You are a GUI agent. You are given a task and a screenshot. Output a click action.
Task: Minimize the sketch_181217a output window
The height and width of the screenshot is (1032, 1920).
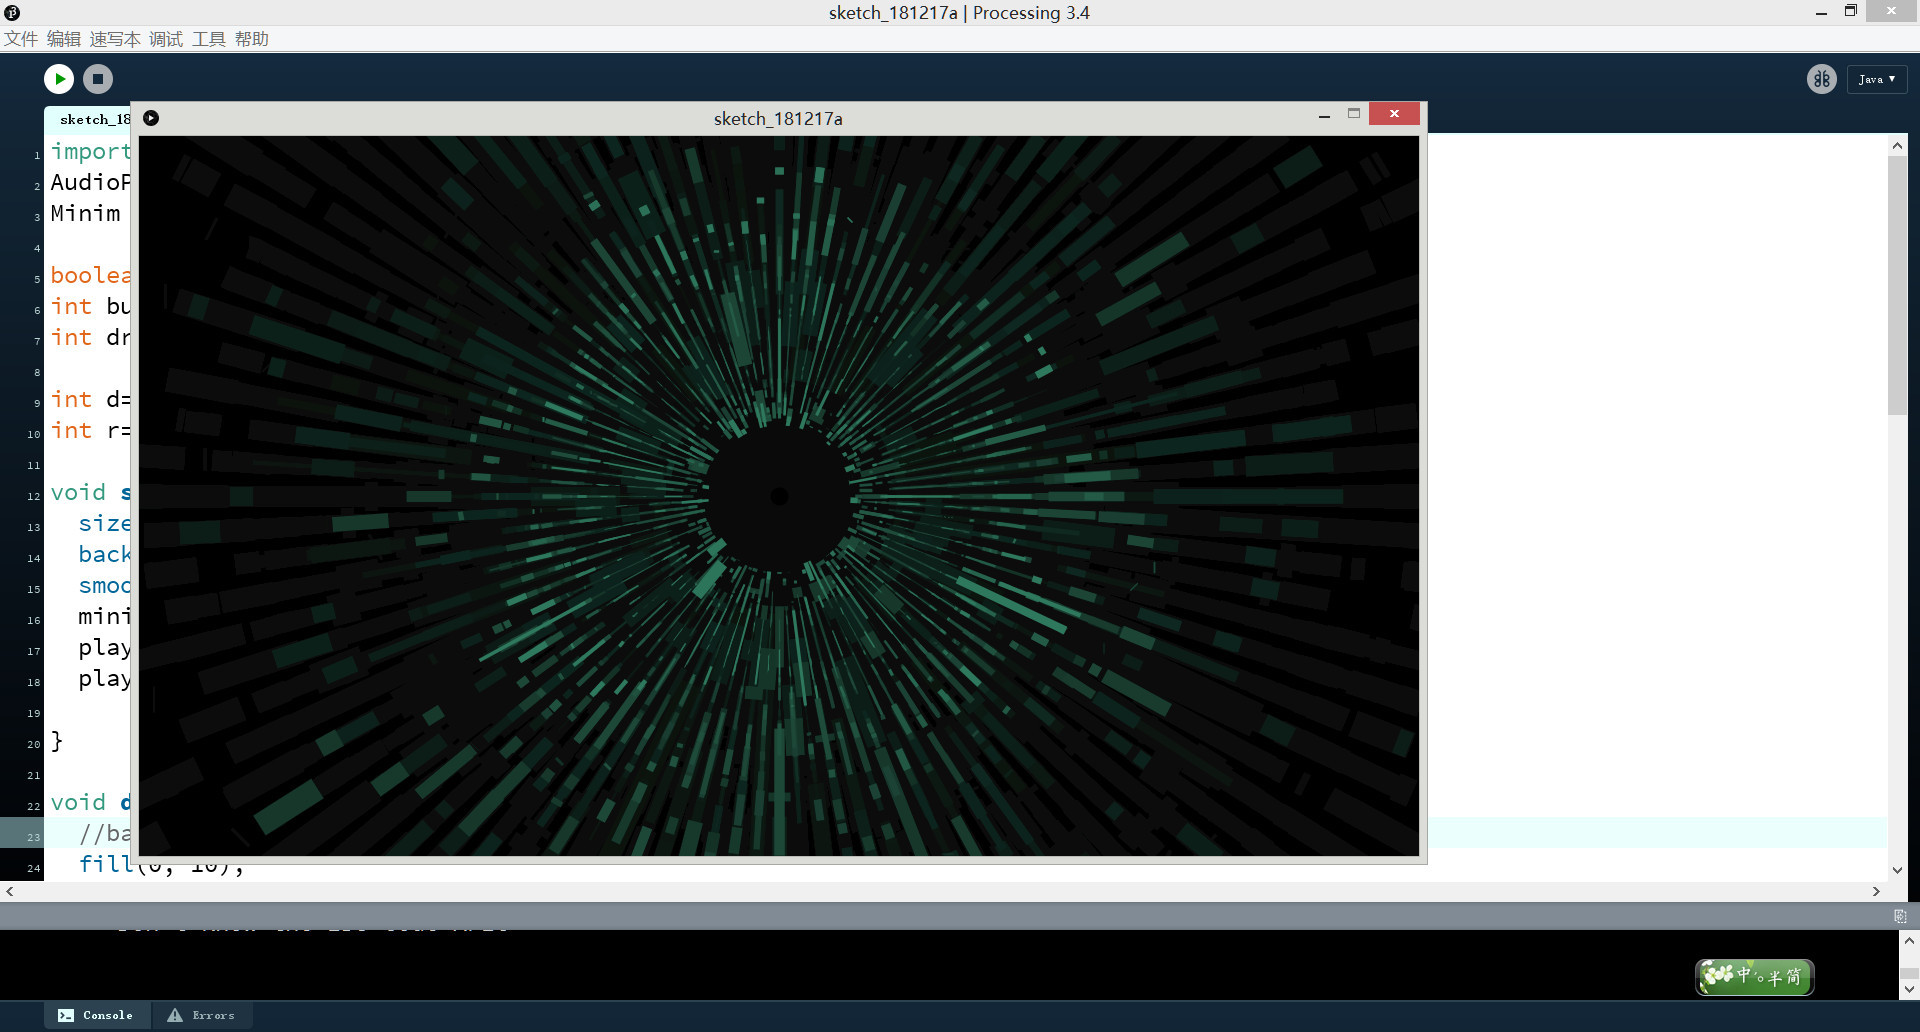coord(1324,116)
